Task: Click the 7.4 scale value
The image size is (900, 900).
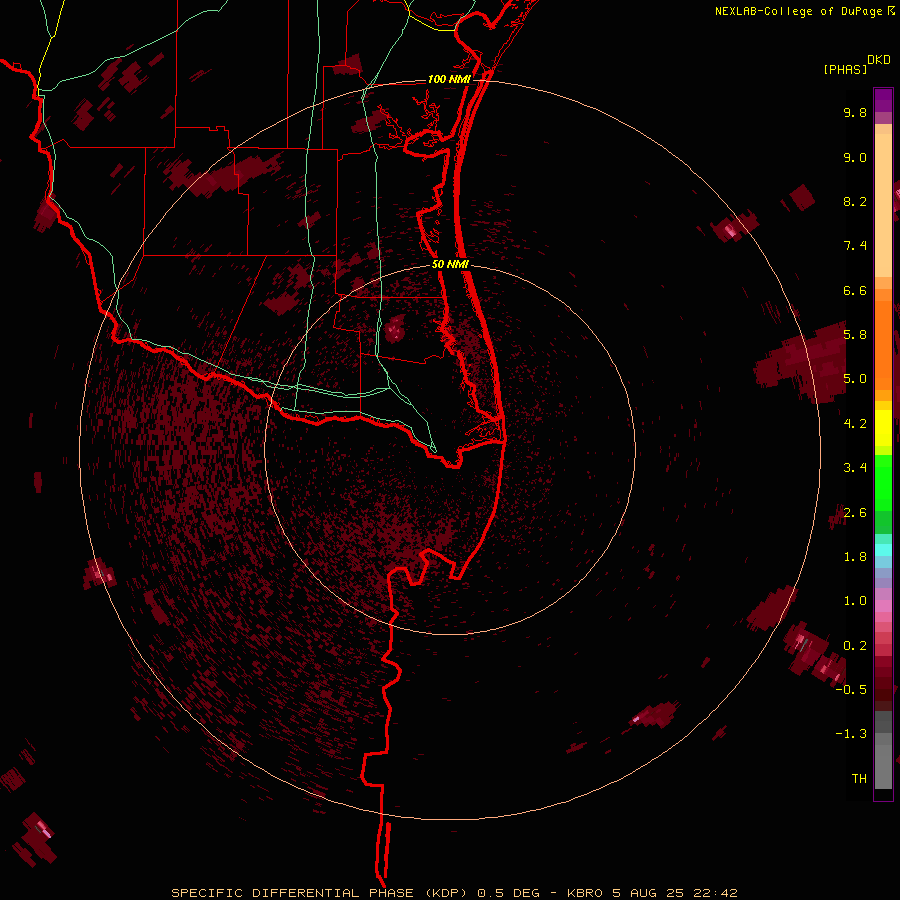Action: [x=855, y=246]
